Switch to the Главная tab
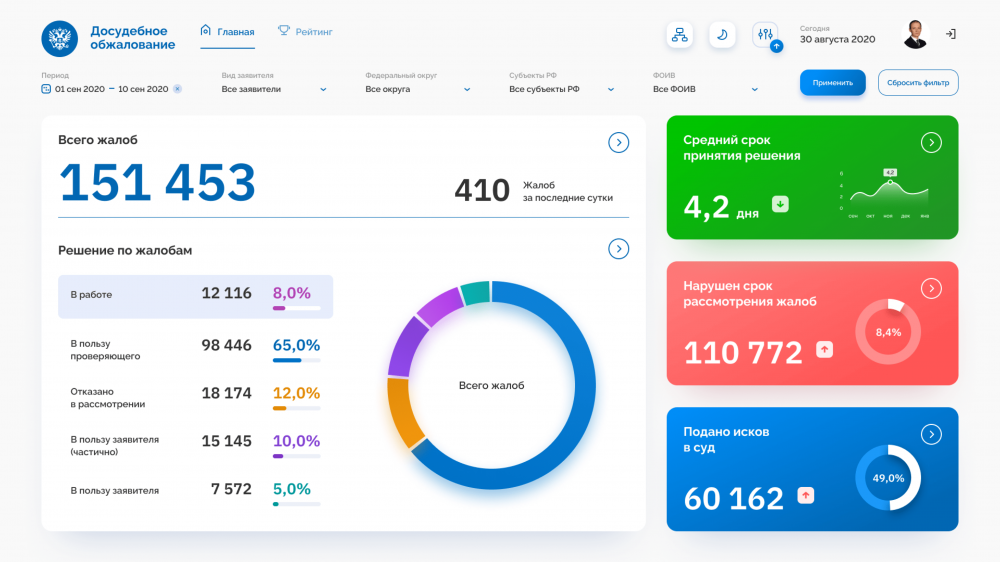 228,32
